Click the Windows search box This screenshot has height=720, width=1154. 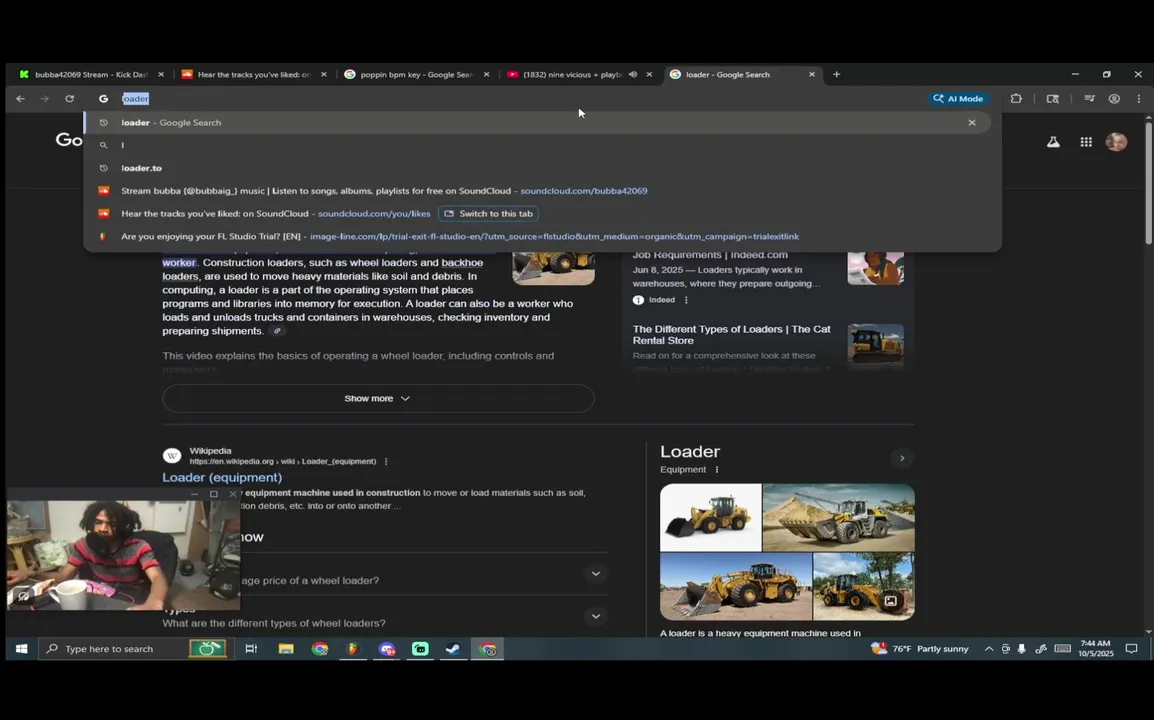[137, 649]
